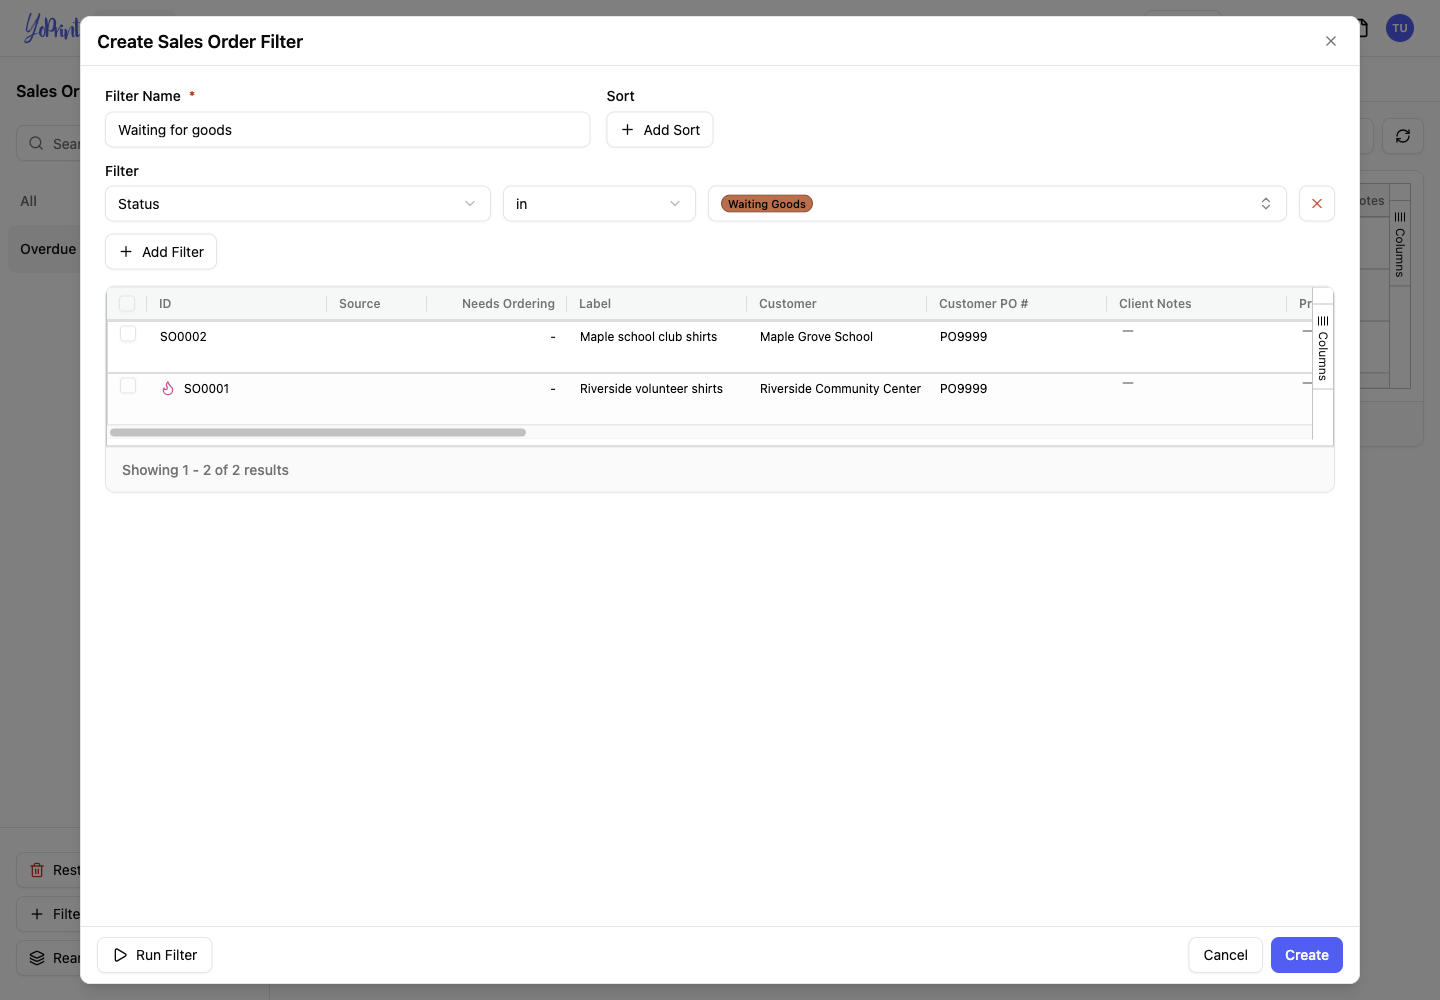Click the Waiting Goods orange tag

click(767, 204)
